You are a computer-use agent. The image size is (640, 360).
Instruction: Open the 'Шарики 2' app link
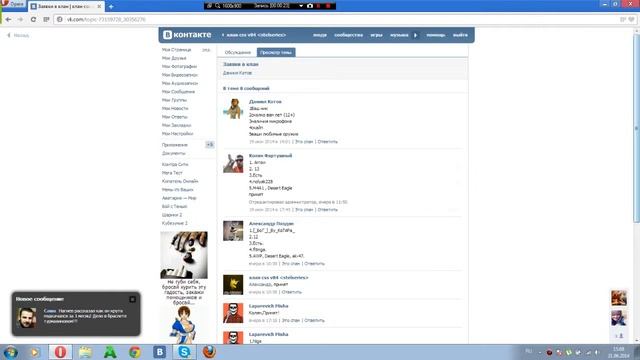click(172, 215)
